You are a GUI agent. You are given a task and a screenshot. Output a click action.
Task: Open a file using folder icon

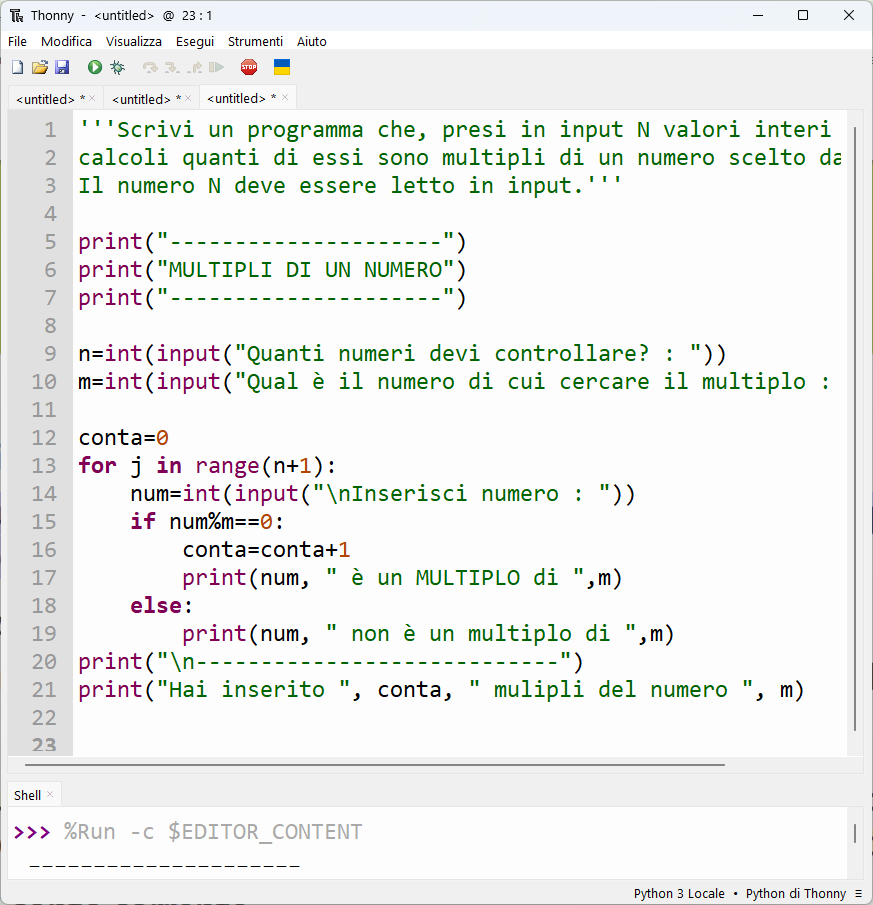tap(40, 68)
